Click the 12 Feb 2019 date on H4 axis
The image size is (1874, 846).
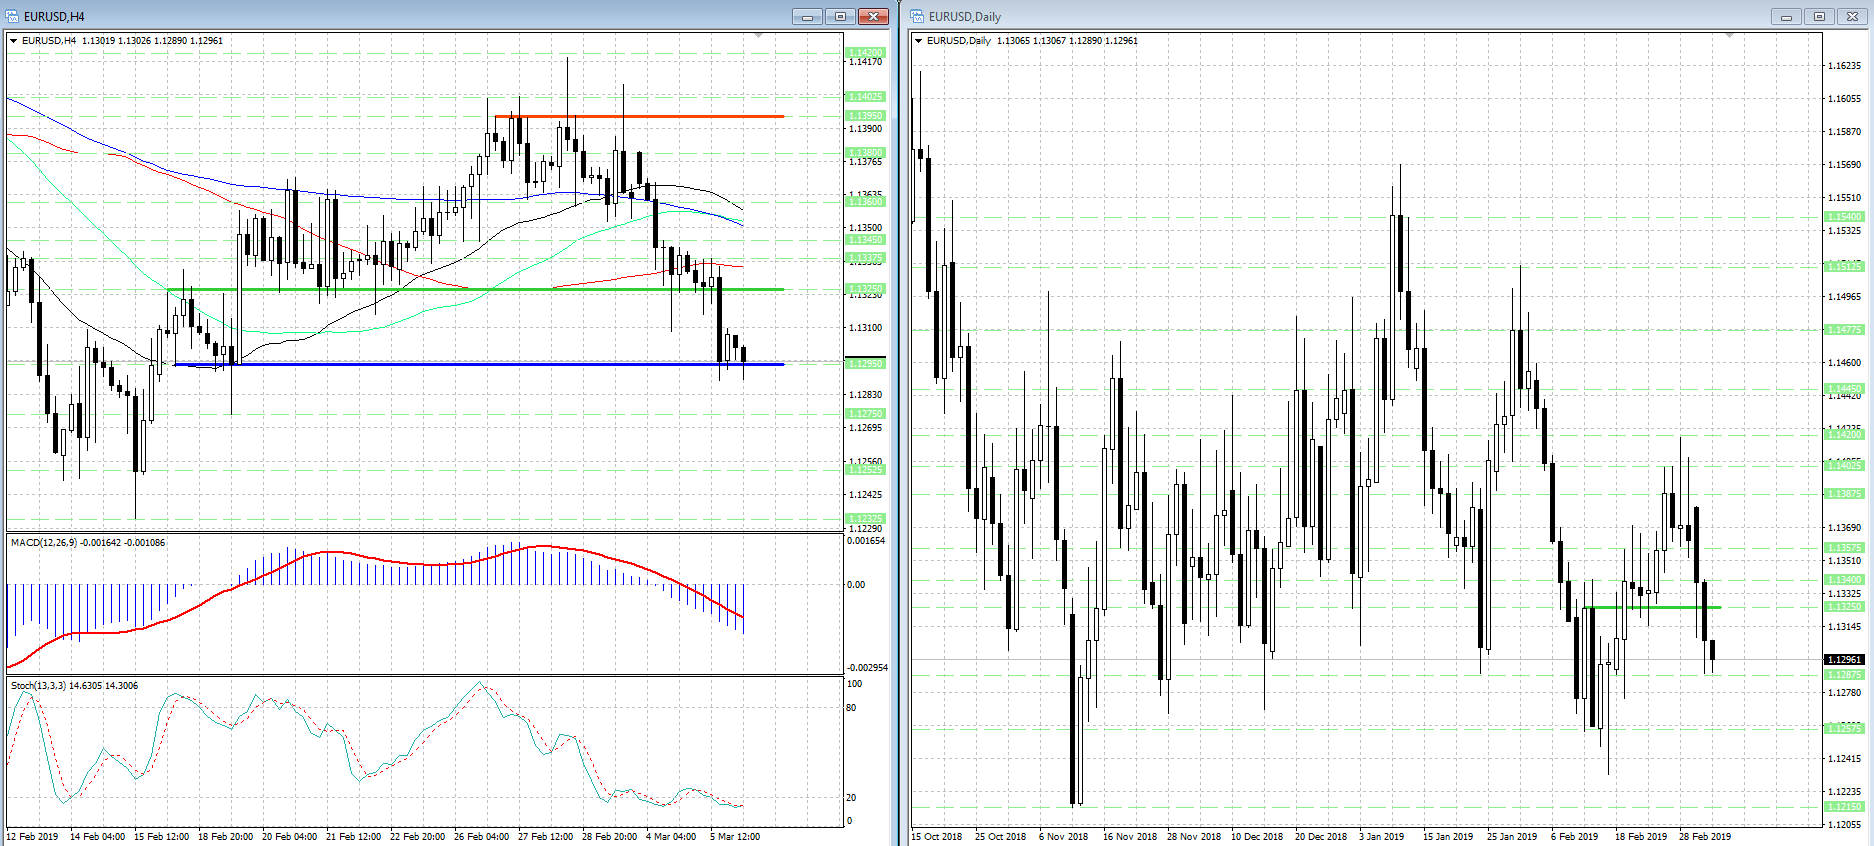(x=32, y=837)
